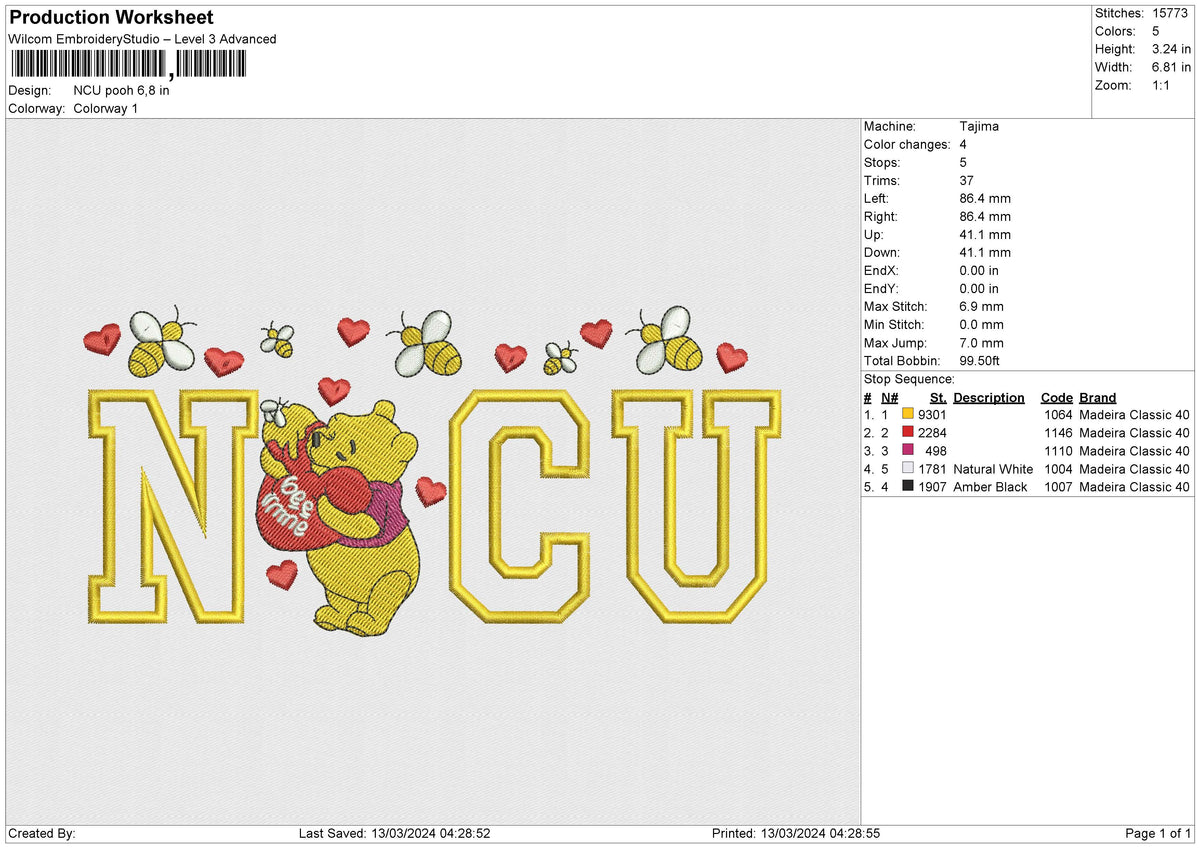Click the 'Stop Sequence:' heading
The width and height of the screenshot is (1200, 848).
click(909, 379)
